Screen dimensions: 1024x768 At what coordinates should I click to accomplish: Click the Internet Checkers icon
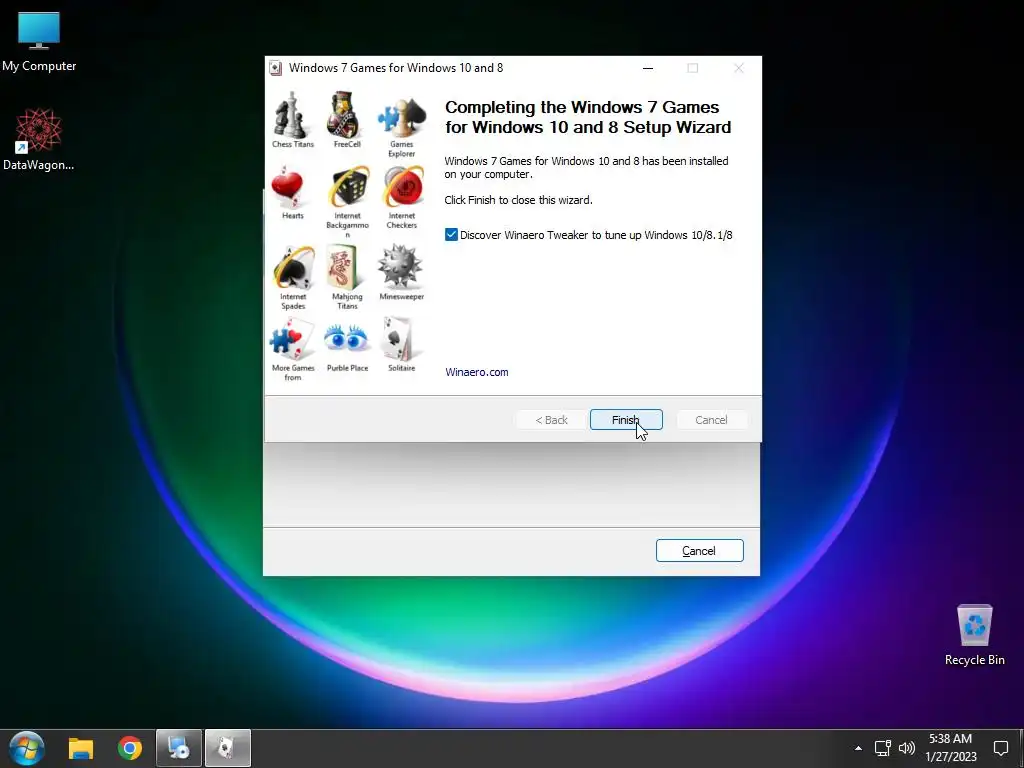402,187
